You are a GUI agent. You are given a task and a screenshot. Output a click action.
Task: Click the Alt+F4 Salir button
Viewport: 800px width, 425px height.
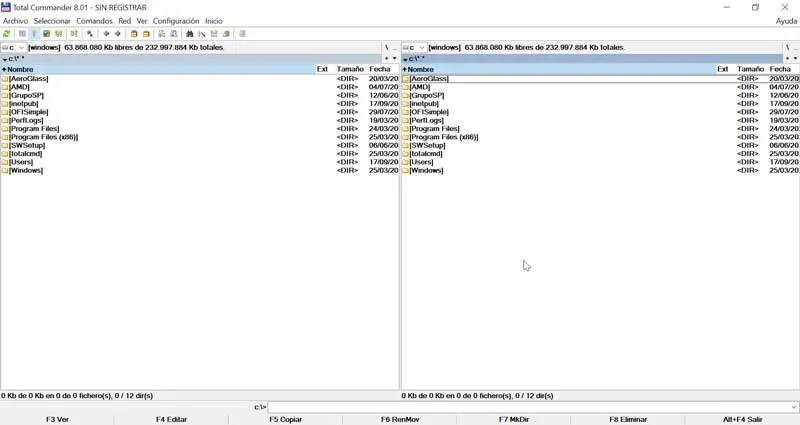tap(742, 419)
